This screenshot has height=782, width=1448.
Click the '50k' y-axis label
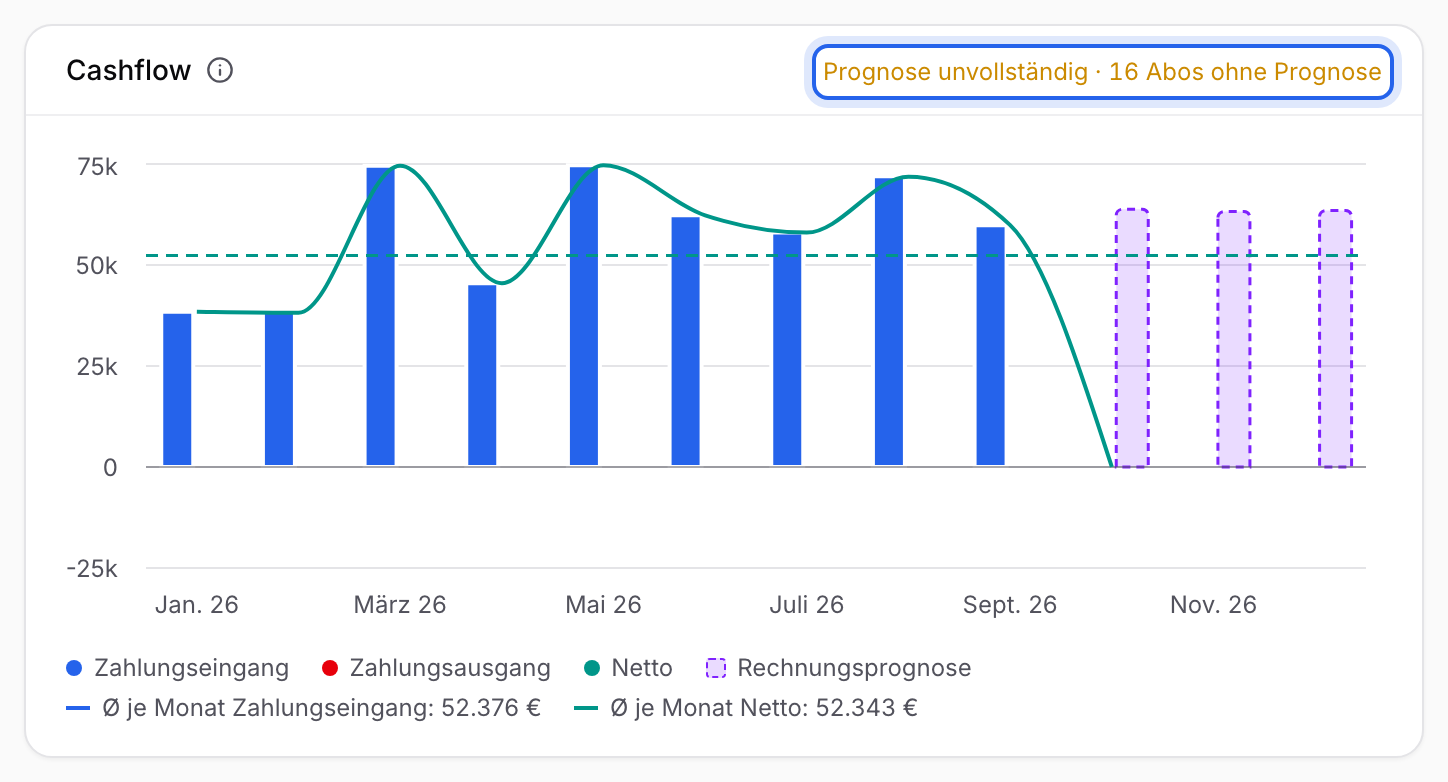point(98,267)
